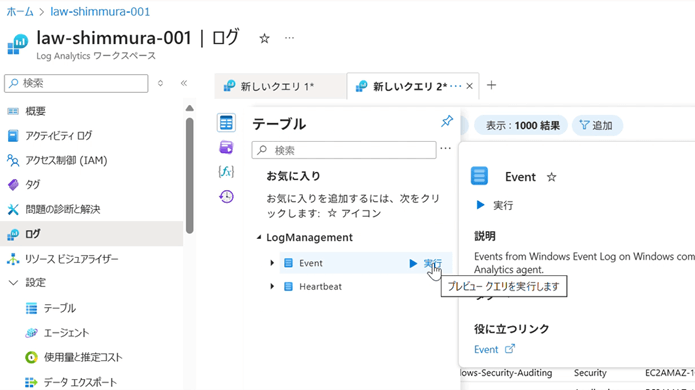The height and width of the screenshot is (390, 695).
Task: Collapse the left navigation menu chevrons
Action: [x=184, y=83]
